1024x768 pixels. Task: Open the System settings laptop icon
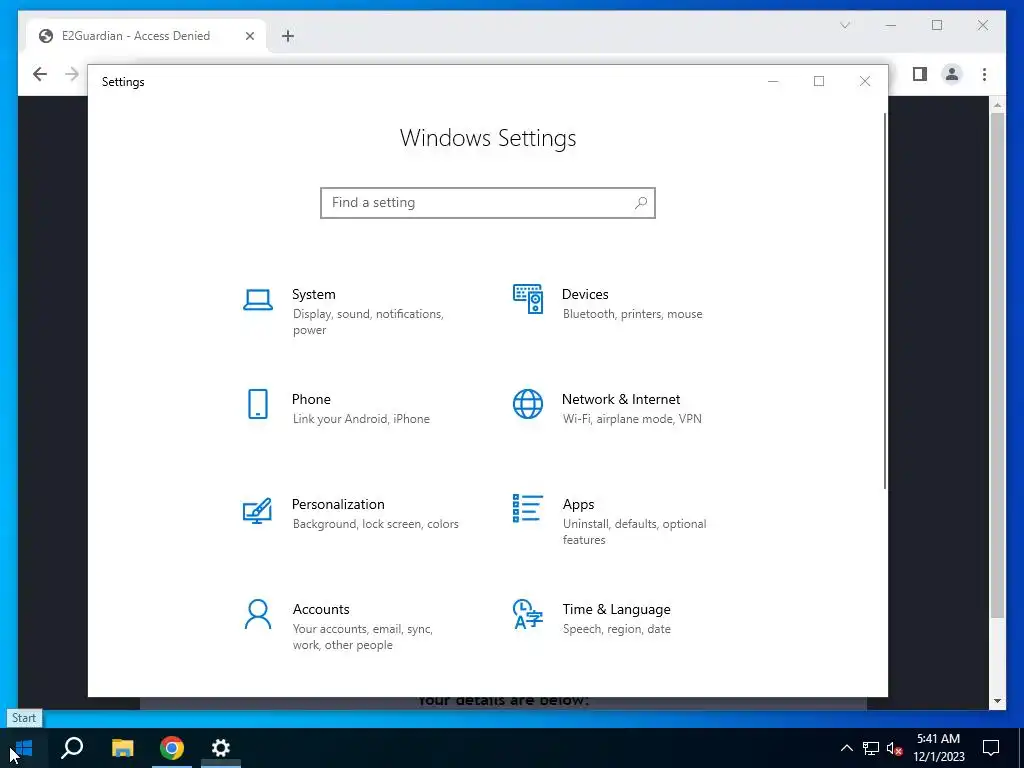point(258,300)
